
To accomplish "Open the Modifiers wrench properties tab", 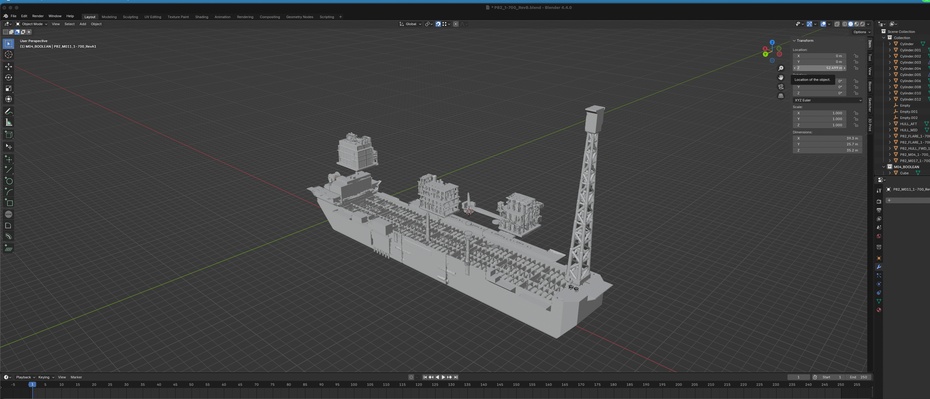I will click(878, 267).
